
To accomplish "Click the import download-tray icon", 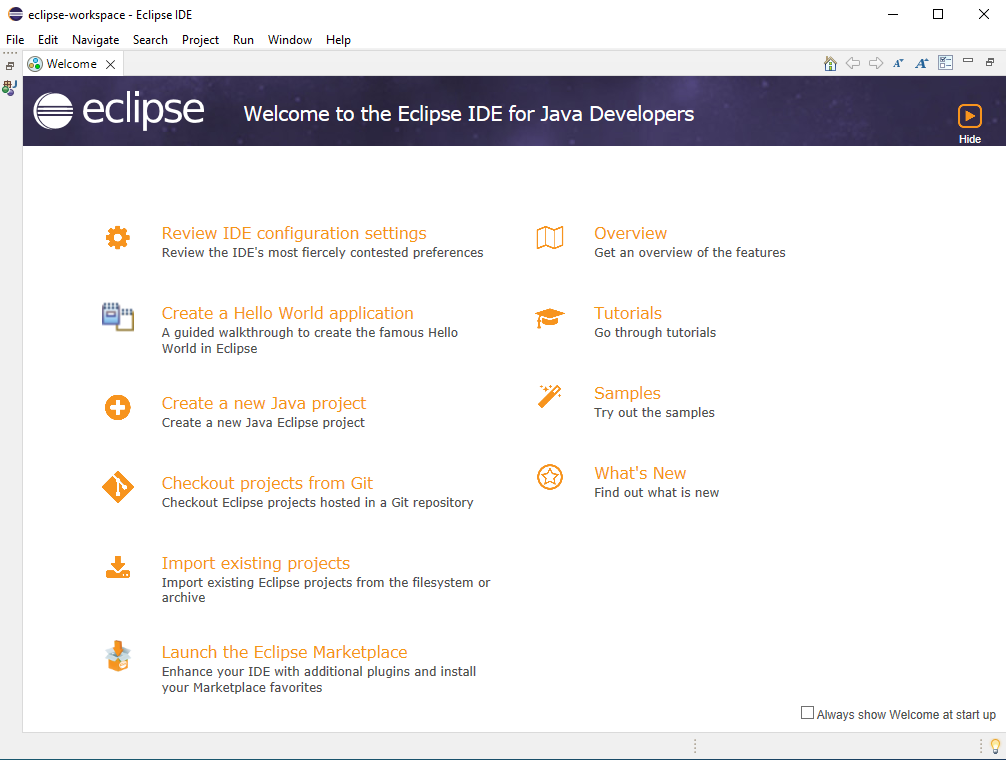I will [x=117, y=568].
